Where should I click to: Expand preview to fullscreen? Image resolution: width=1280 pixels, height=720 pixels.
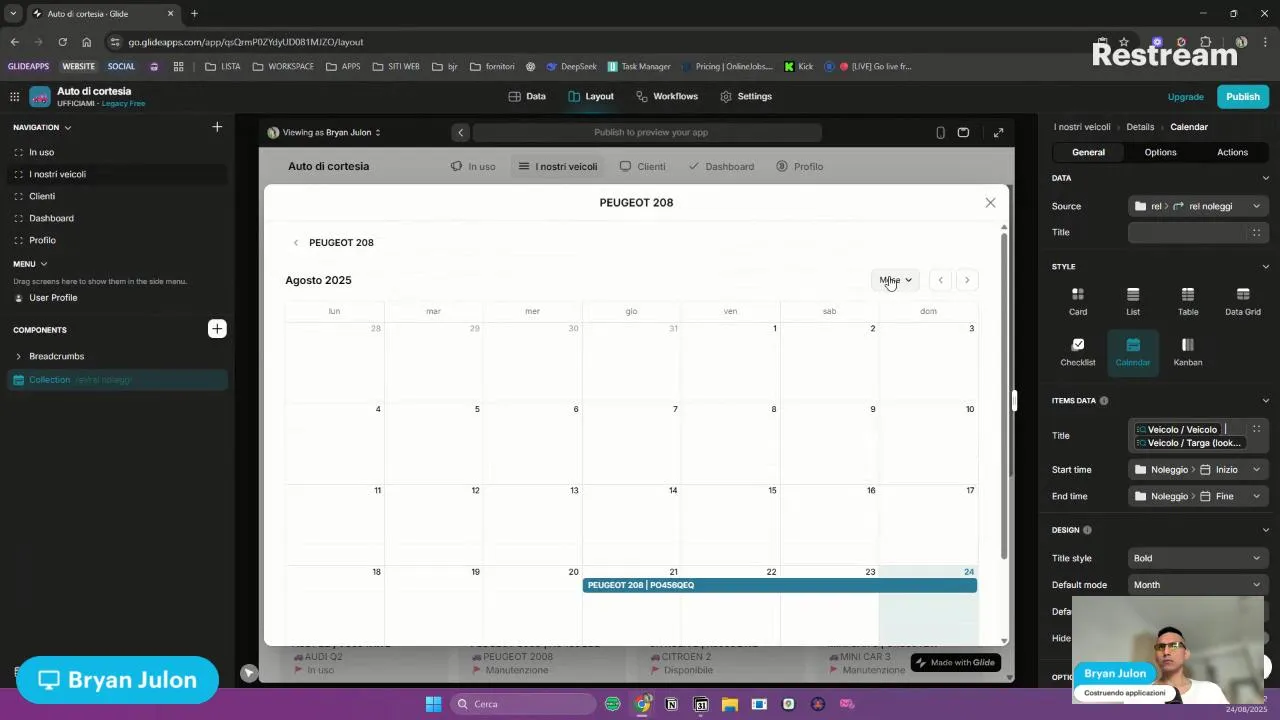pos(998,132)
